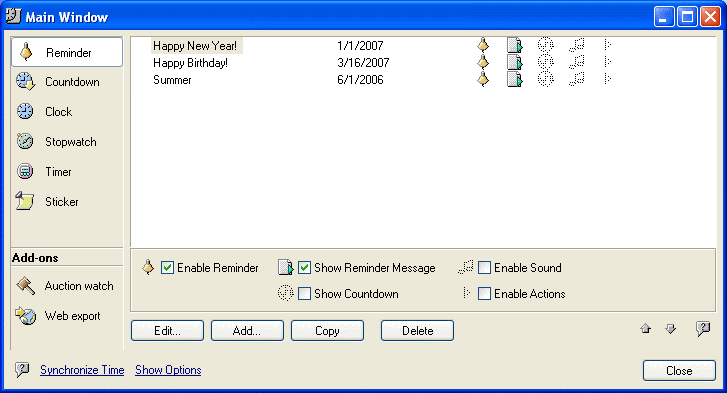Turn on the Enable Actions checkbox
This screenshot has width=727, height=393.
click(484, 293)
